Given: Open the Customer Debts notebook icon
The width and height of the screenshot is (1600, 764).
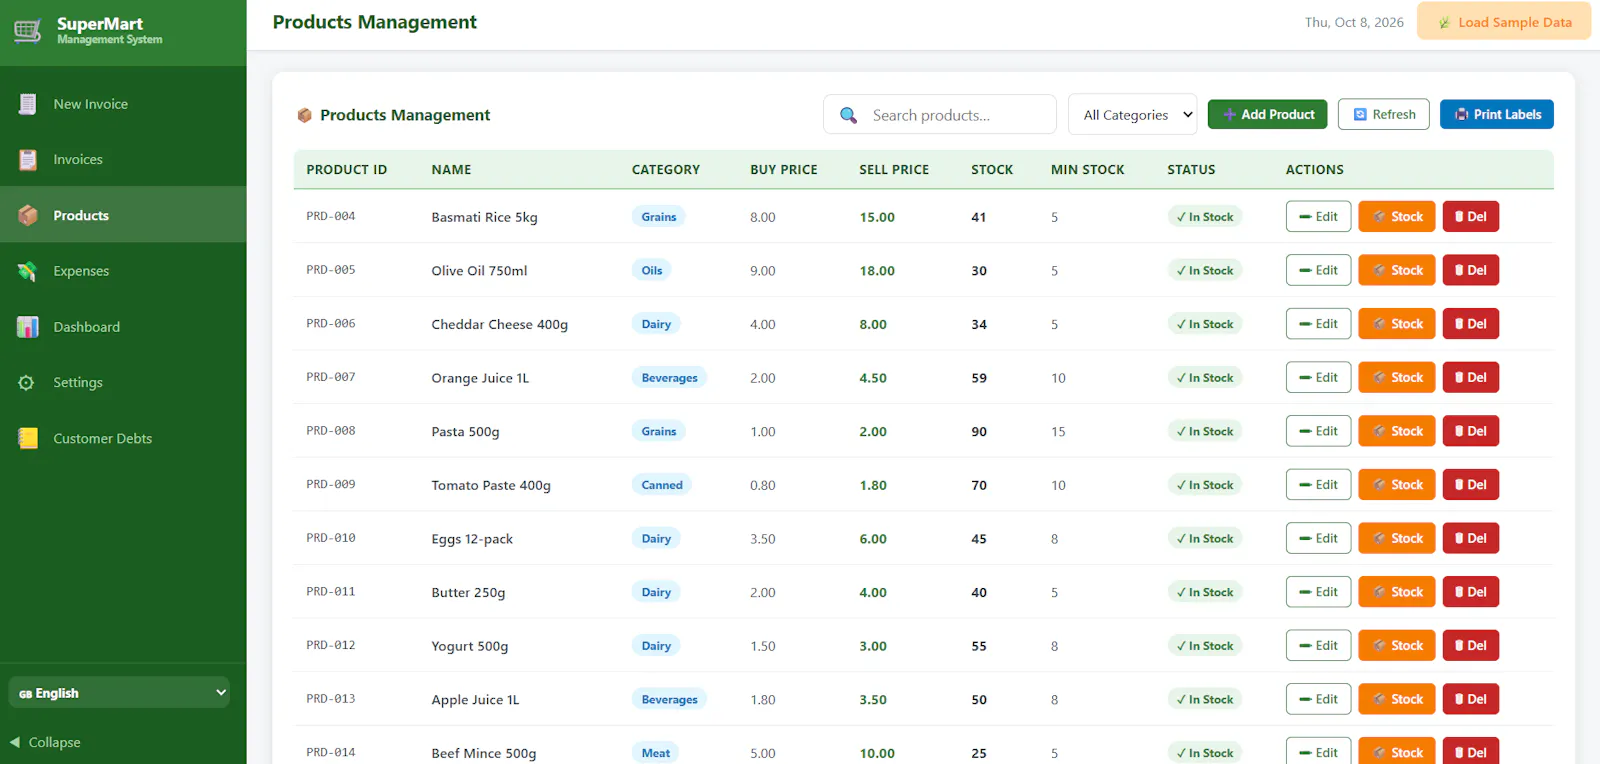Looking at the screenshot, I should (28, 438).
